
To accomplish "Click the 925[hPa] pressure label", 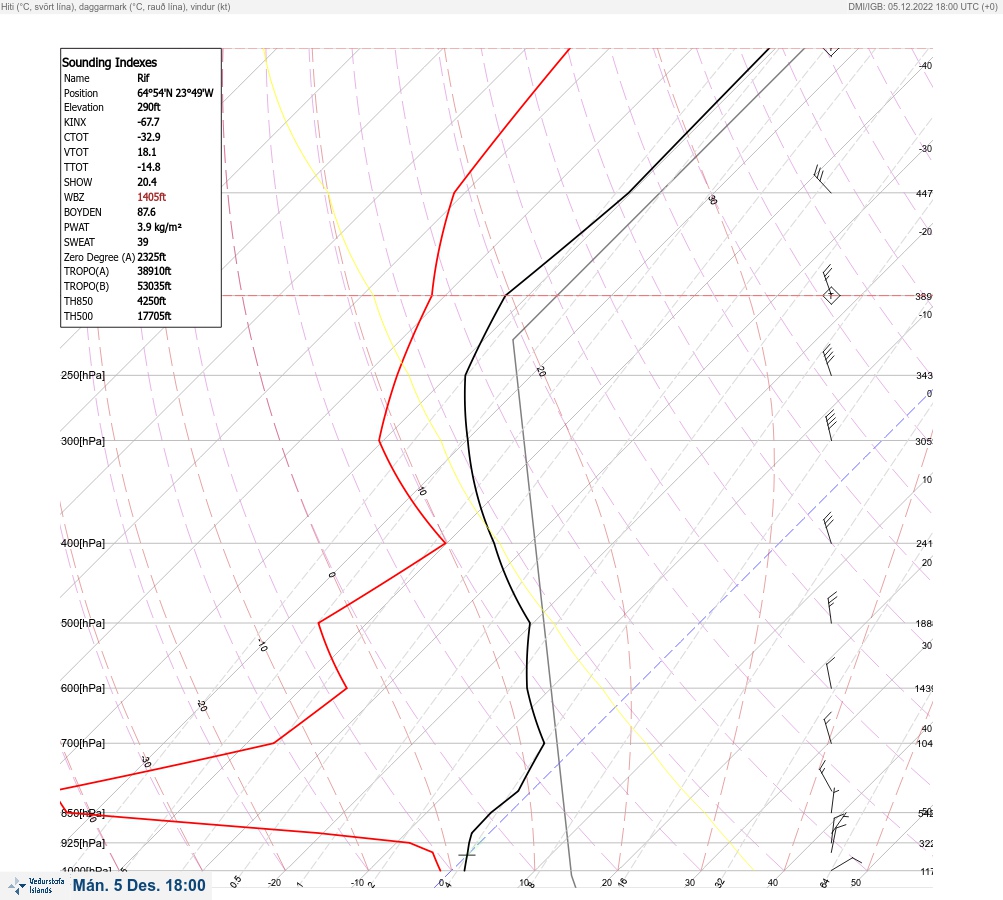I will tap(83, 843).
